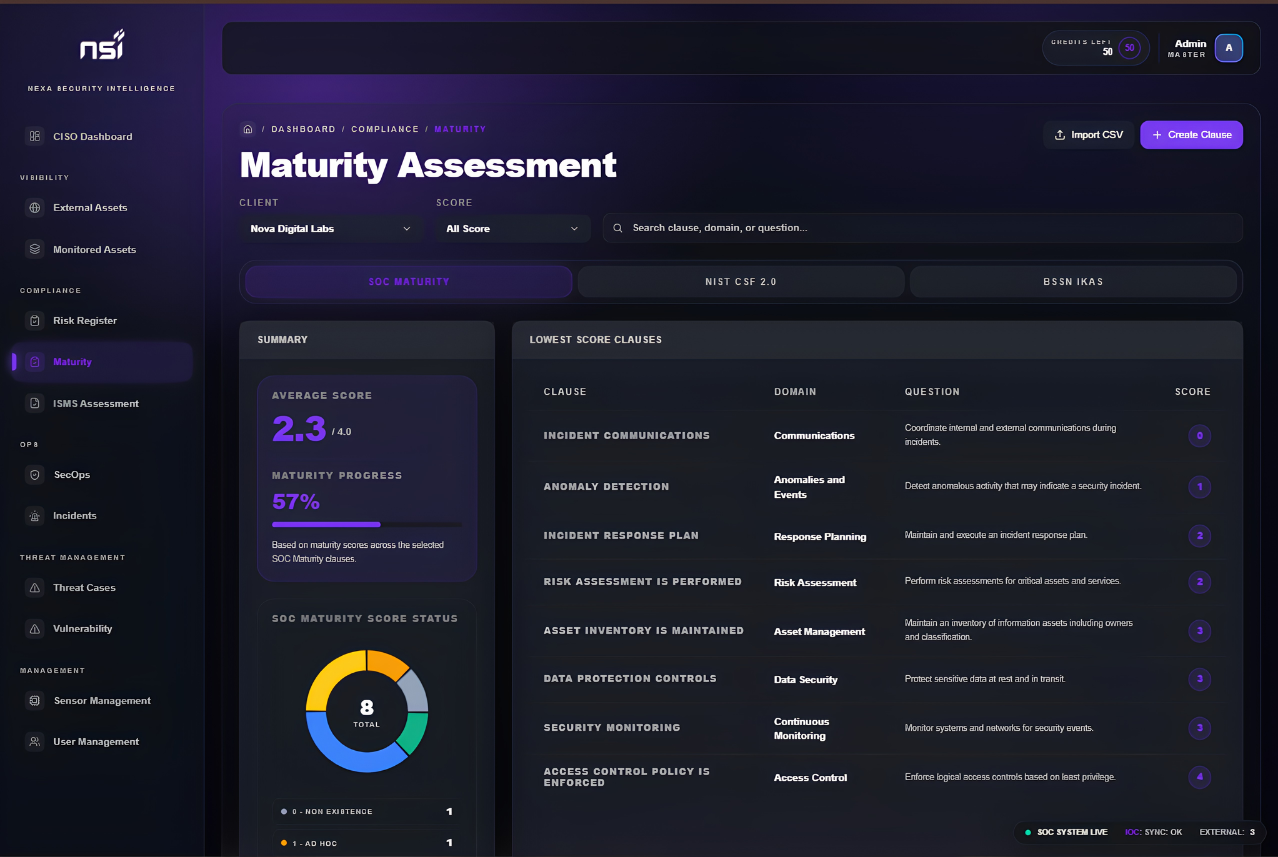Open User Management menu item

(x=102, y=742)
